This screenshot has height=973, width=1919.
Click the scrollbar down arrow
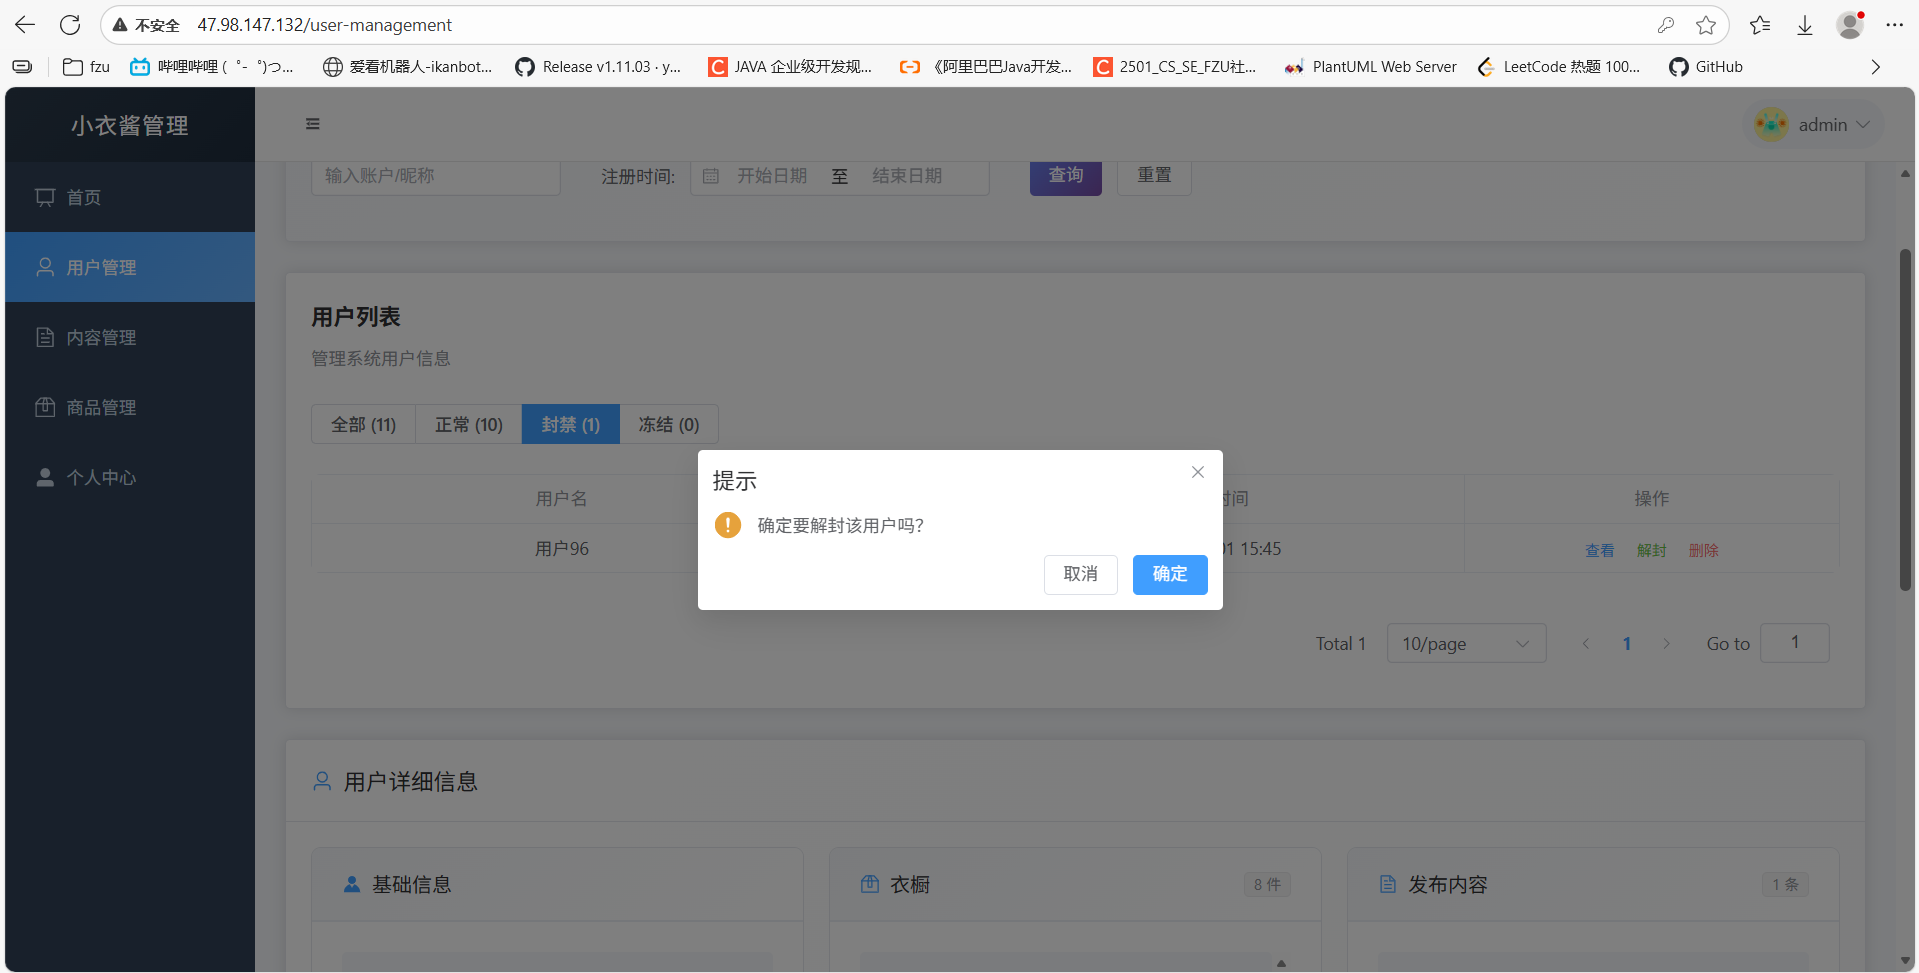[1905, 961]
